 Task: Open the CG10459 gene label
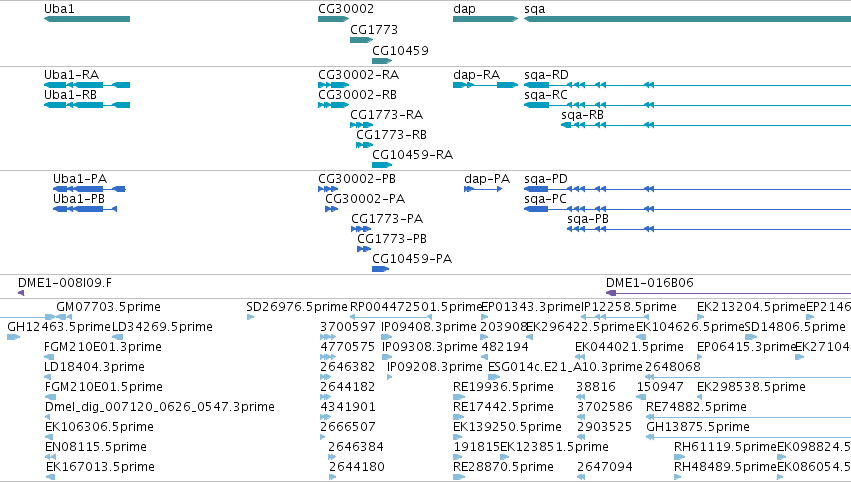(x=400, y=50)
